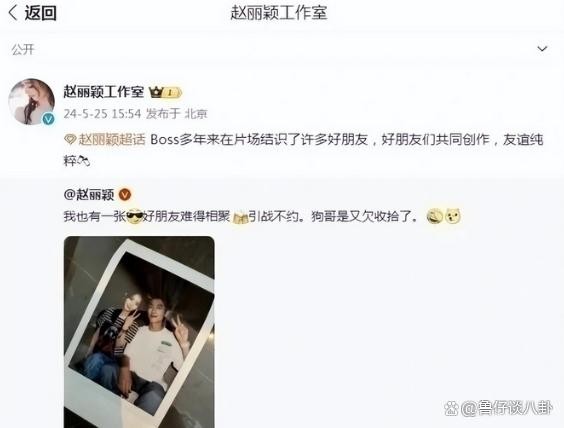This screenshot has height=428, width=564.
Task: Open reposted text 我也有一张 post
Action: (241, 217)
